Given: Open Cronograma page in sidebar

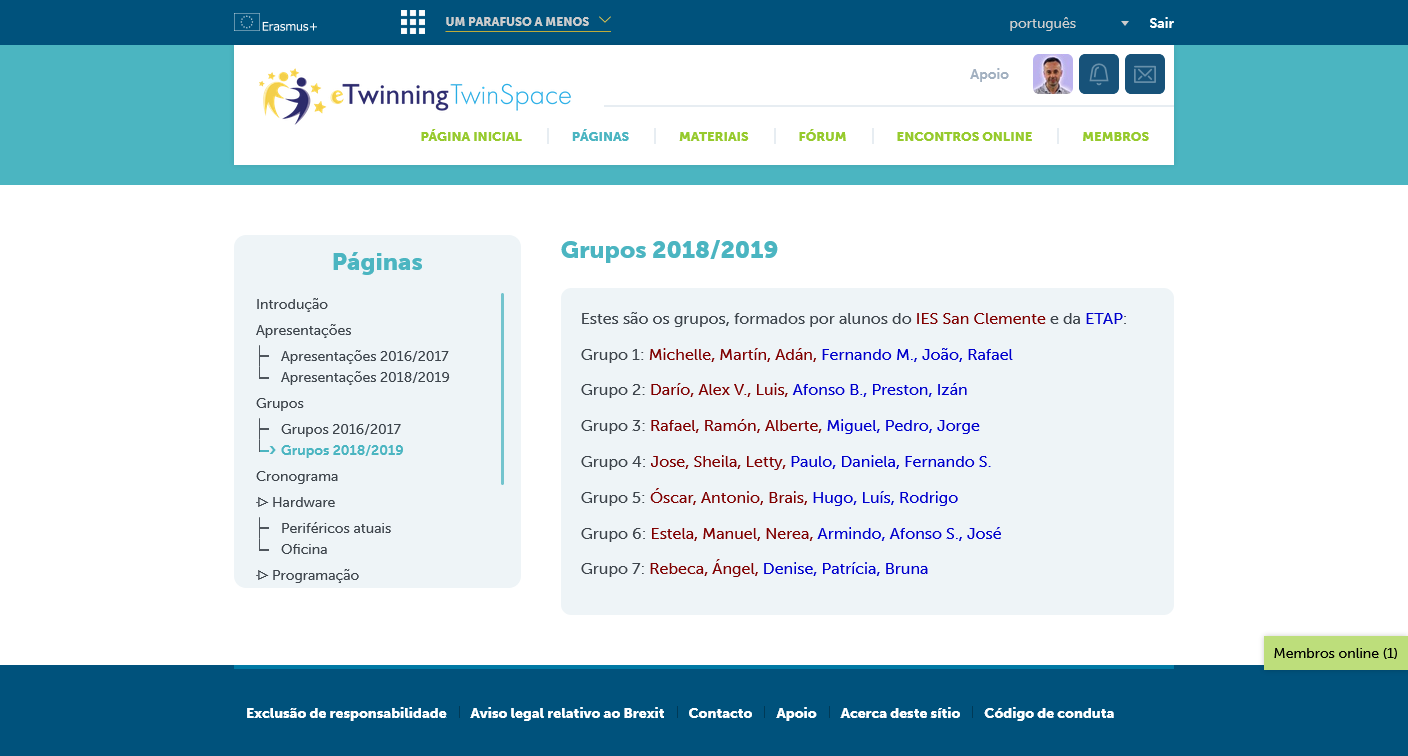Looking at the screenshot, I should (297, 476).
